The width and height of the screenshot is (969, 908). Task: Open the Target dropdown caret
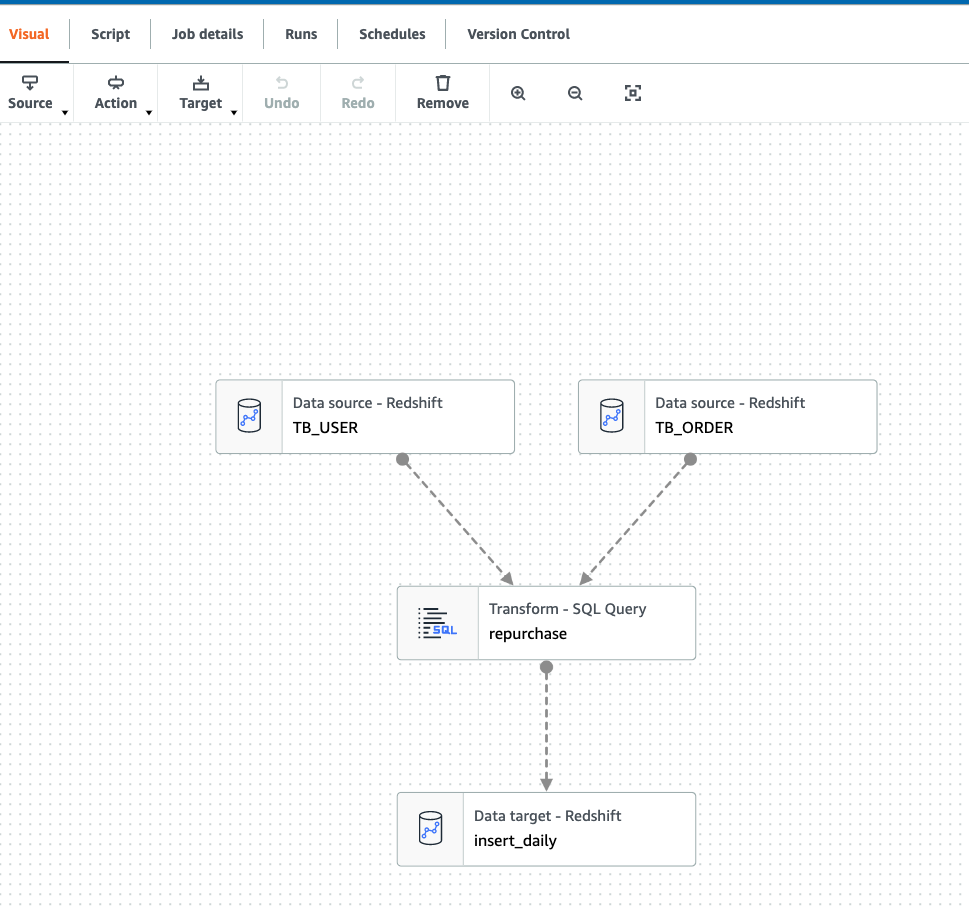(x=234, y=112)
